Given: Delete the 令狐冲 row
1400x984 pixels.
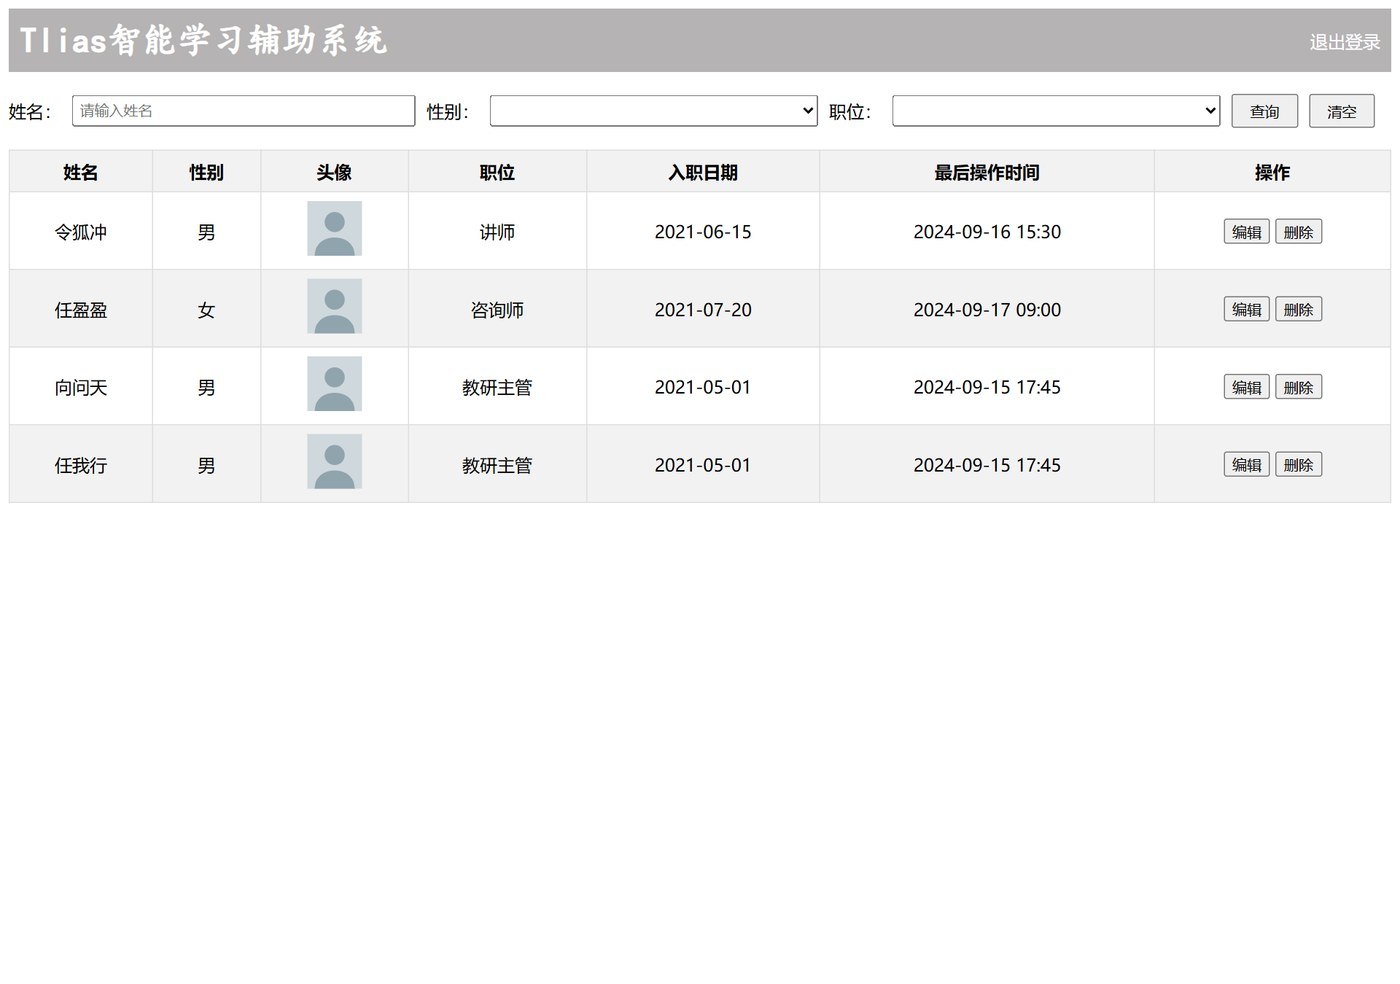Looking at the screenshot, I should pyautogui.click(x=1298, y=232).
